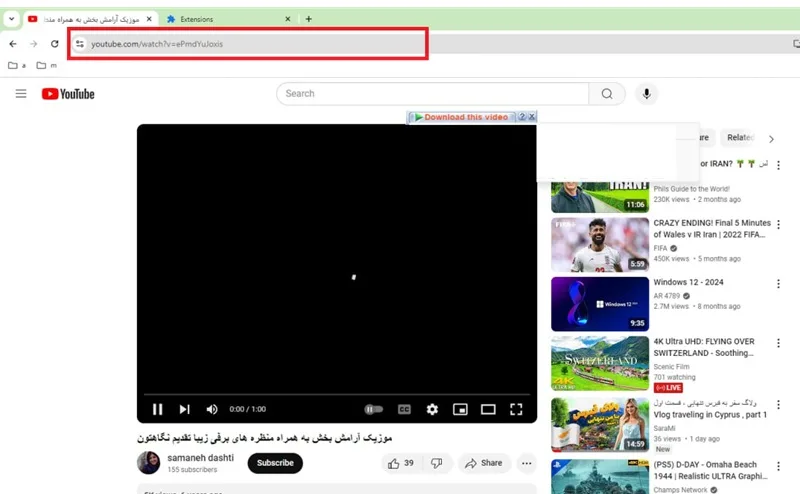
Task: Open Phils Guide to the World channel
Action: [x=691, y=189]
